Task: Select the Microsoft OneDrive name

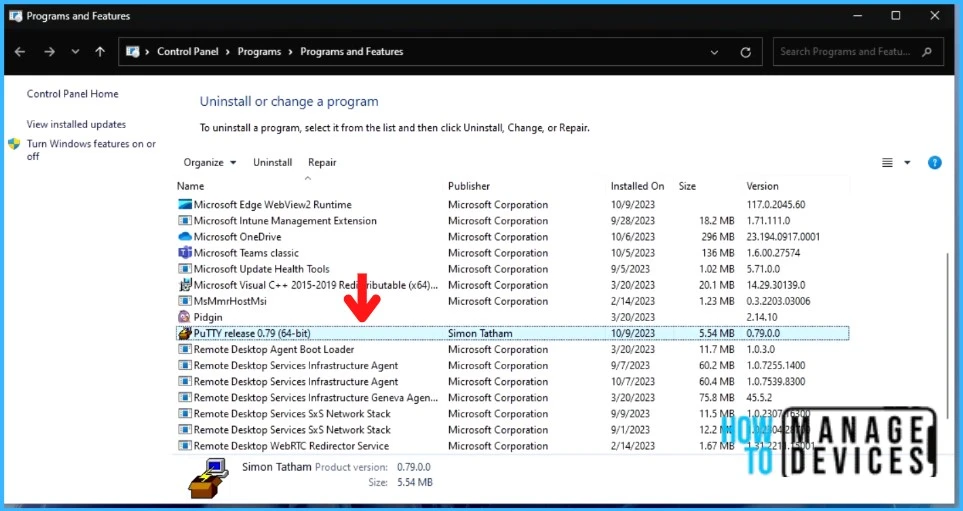Action: pos(237,236)
